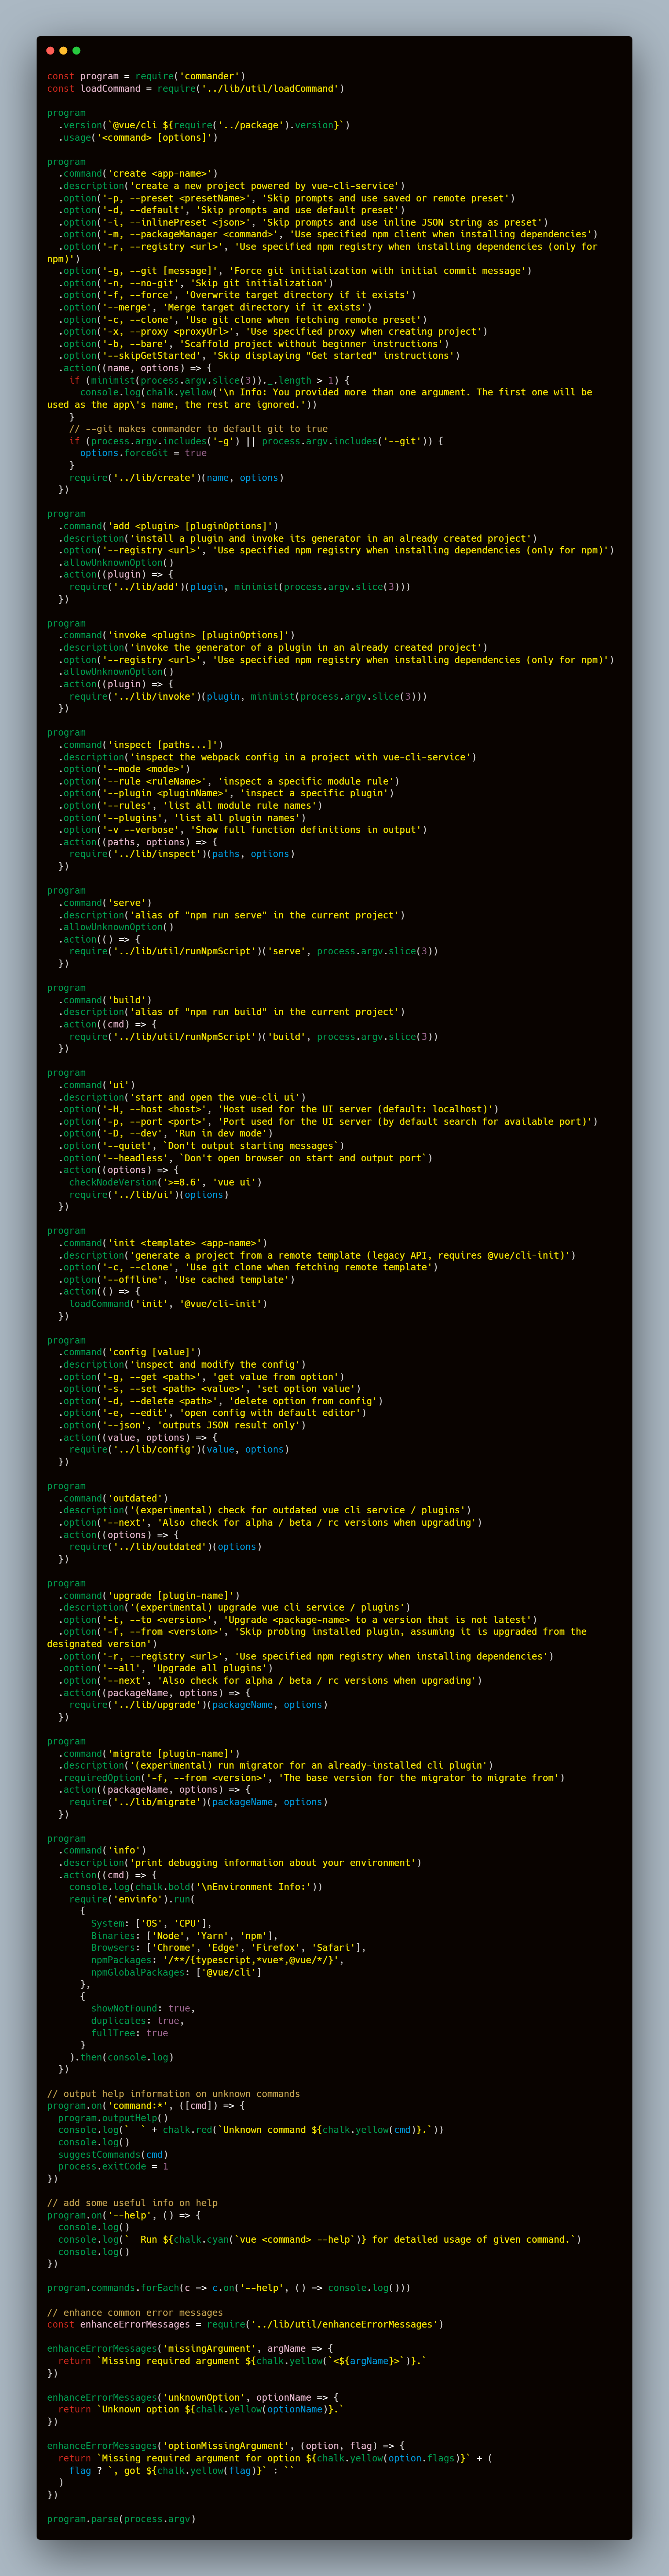This screenshot has width=669, height=2576.
Task: Click the "require('../lib/invoke')" line
Action: tap(248, 696)
